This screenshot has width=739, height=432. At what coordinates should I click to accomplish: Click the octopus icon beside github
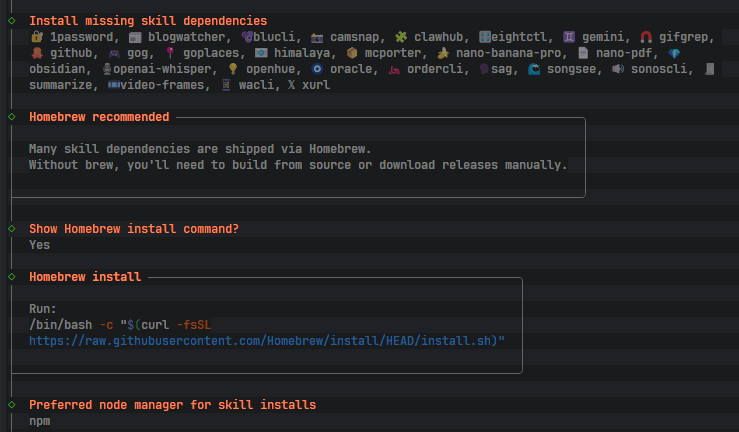click(36, 52)
